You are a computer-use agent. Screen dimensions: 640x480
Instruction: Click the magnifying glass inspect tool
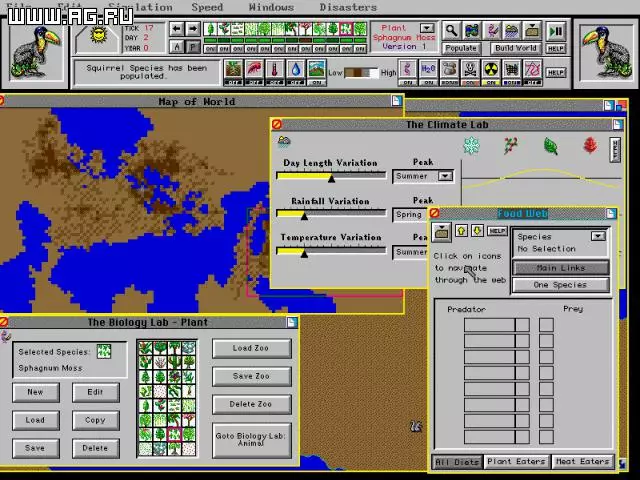tap(451, 32)
